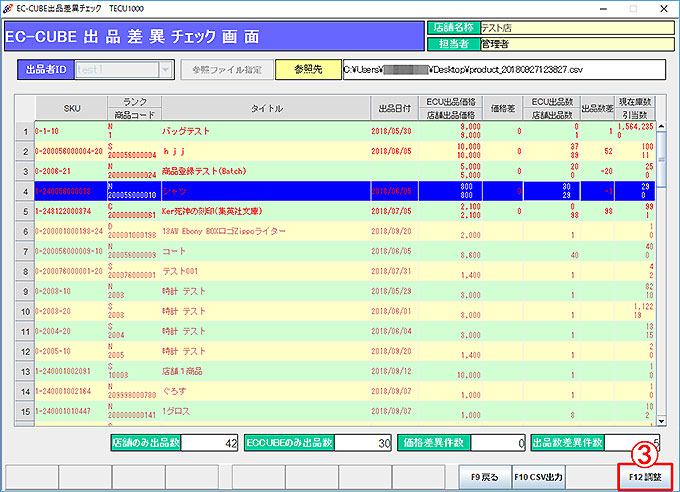Click the F10 CSV出力 button
The height and width of the screenshot is (492, 680).
538,477
